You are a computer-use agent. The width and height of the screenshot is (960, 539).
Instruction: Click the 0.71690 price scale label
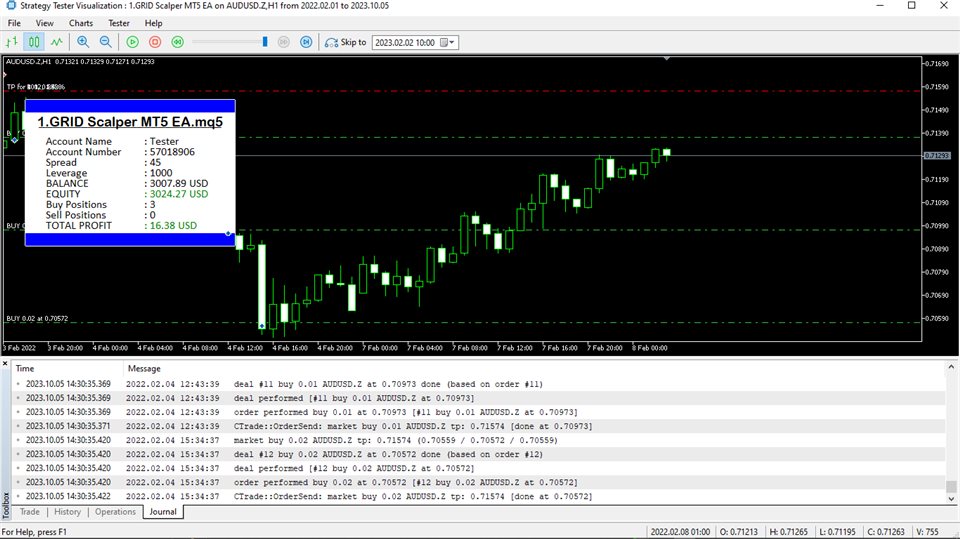coord(937,64)
